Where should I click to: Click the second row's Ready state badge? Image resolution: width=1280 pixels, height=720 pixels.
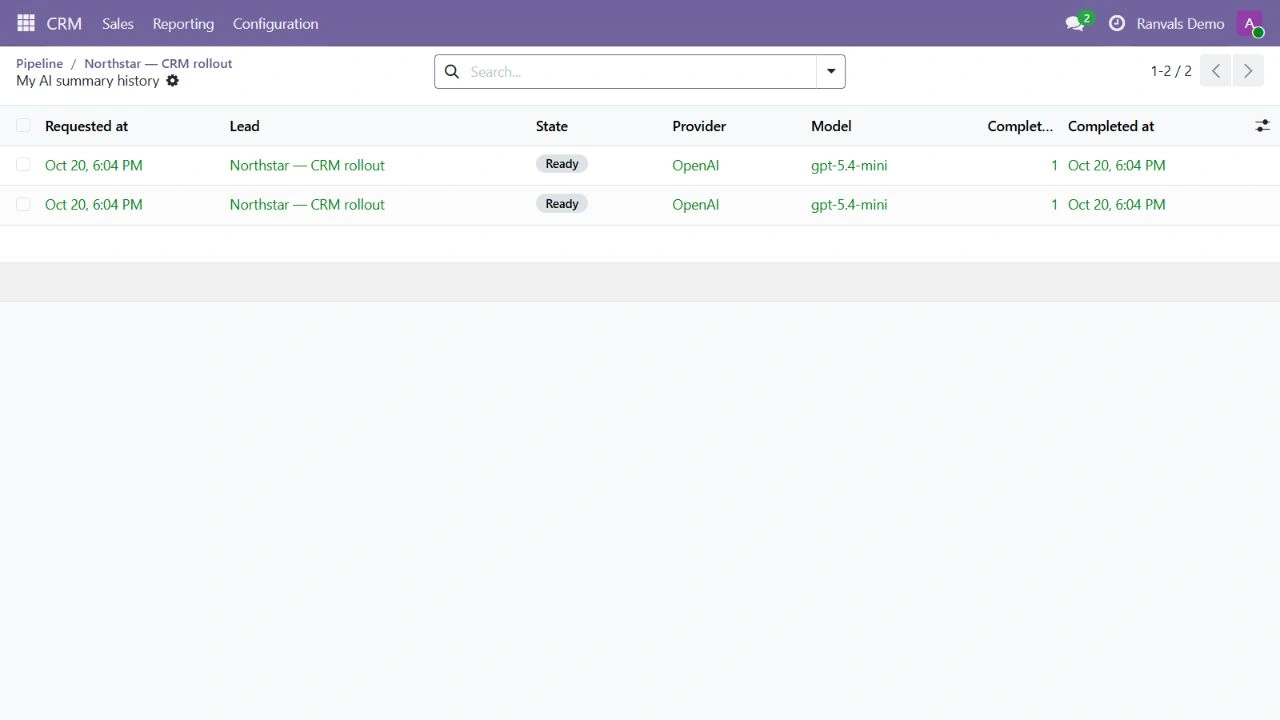[562, 204]
